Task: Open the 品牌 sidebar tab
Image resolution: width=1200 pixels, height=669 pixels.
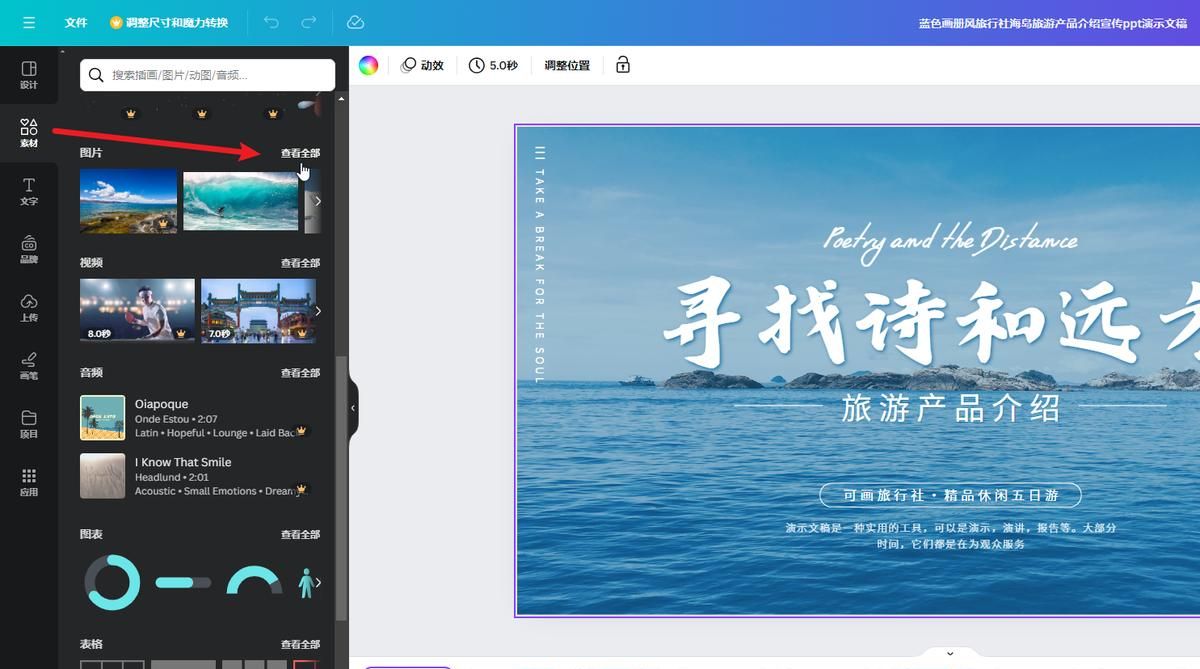Action: point(29,249)
